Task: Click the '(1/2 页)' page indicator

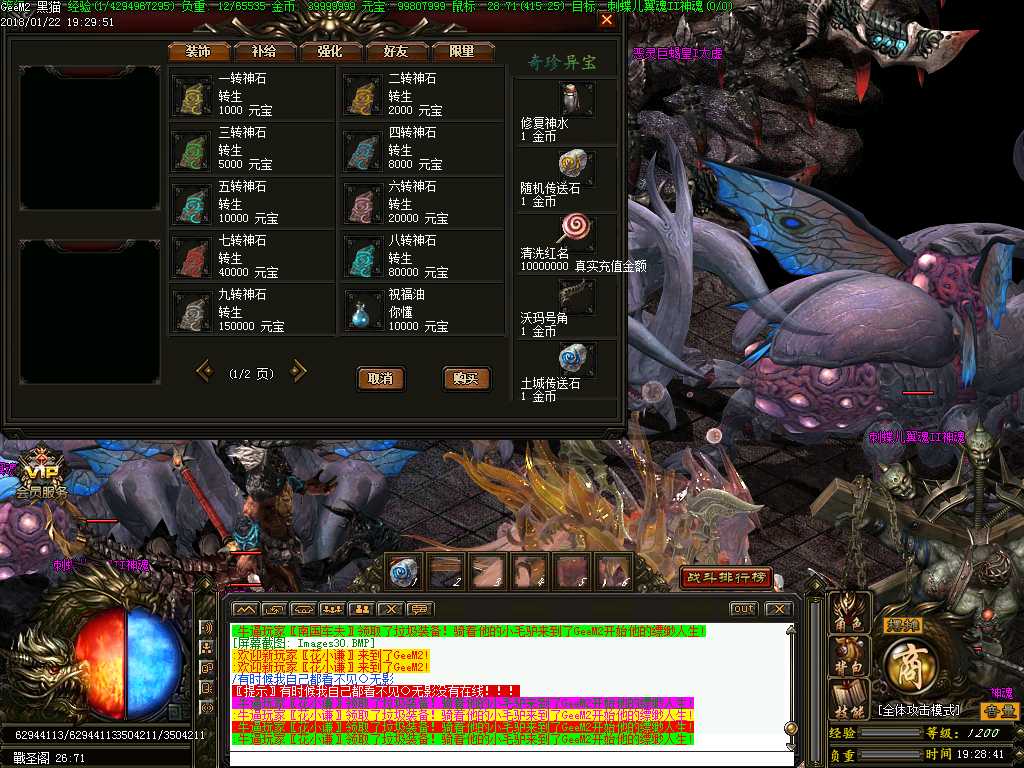Action: [x=251, y=374]
